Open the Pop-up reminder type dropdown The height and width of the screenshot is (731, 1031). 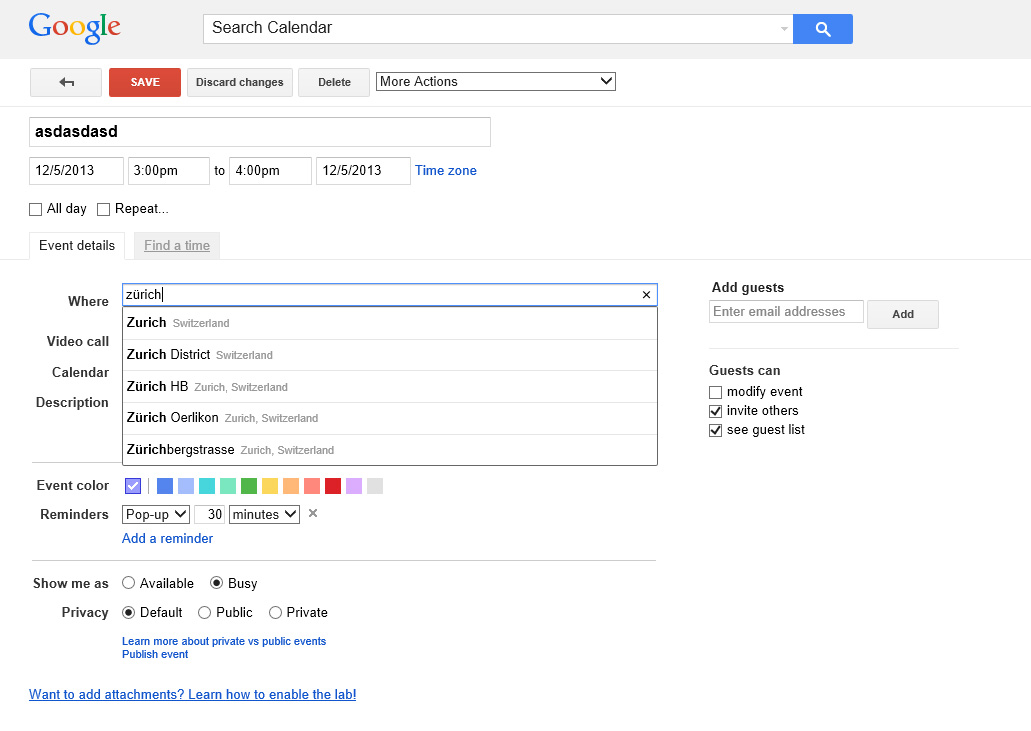click(156, 514)
